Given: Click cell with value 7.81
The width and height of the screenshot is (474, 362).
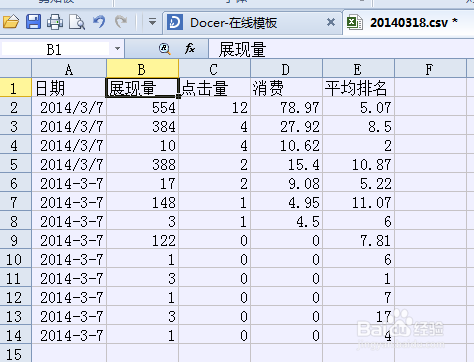Looking at the screenshot, I should point(358,240).
